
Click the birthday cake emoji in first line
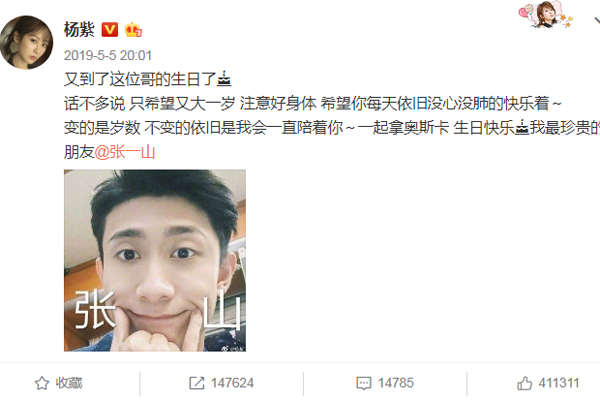(x=224, y=79)
